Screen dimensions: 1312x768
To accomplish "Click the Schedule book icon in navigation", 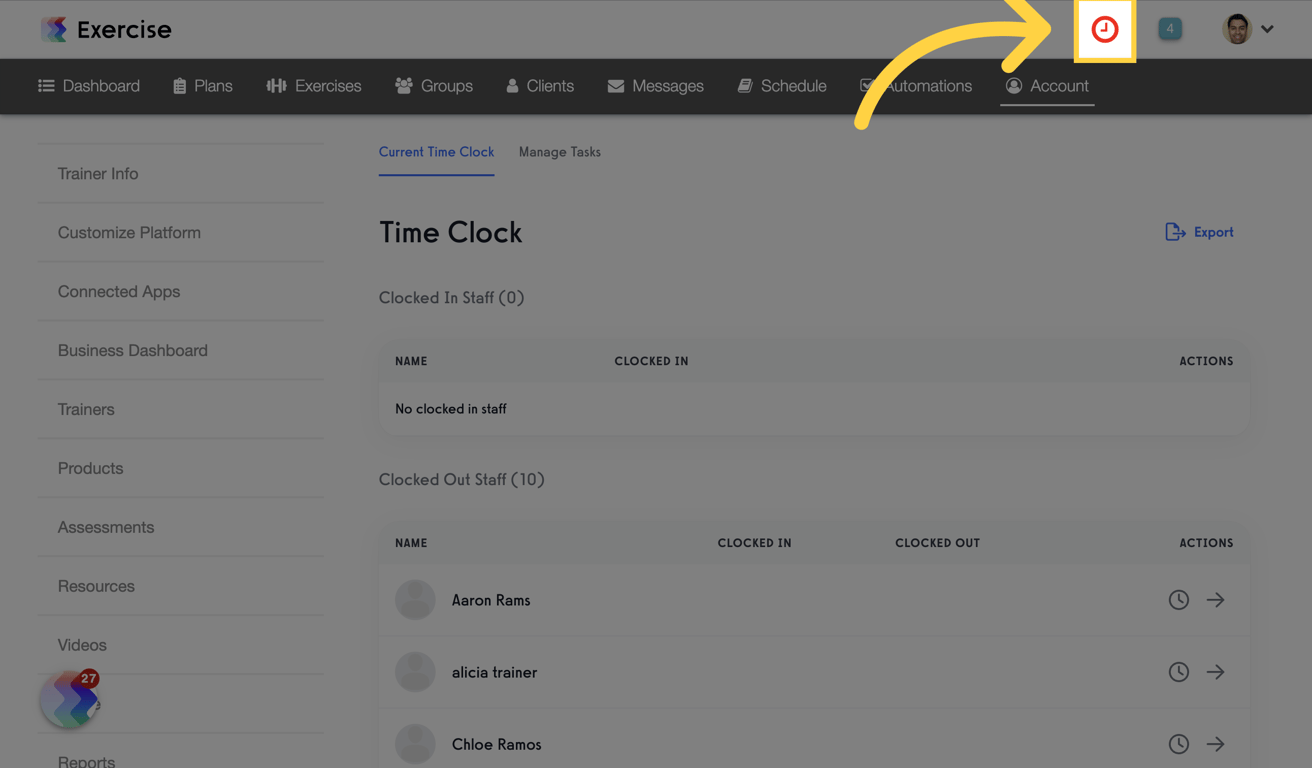I will pos(744,85).
